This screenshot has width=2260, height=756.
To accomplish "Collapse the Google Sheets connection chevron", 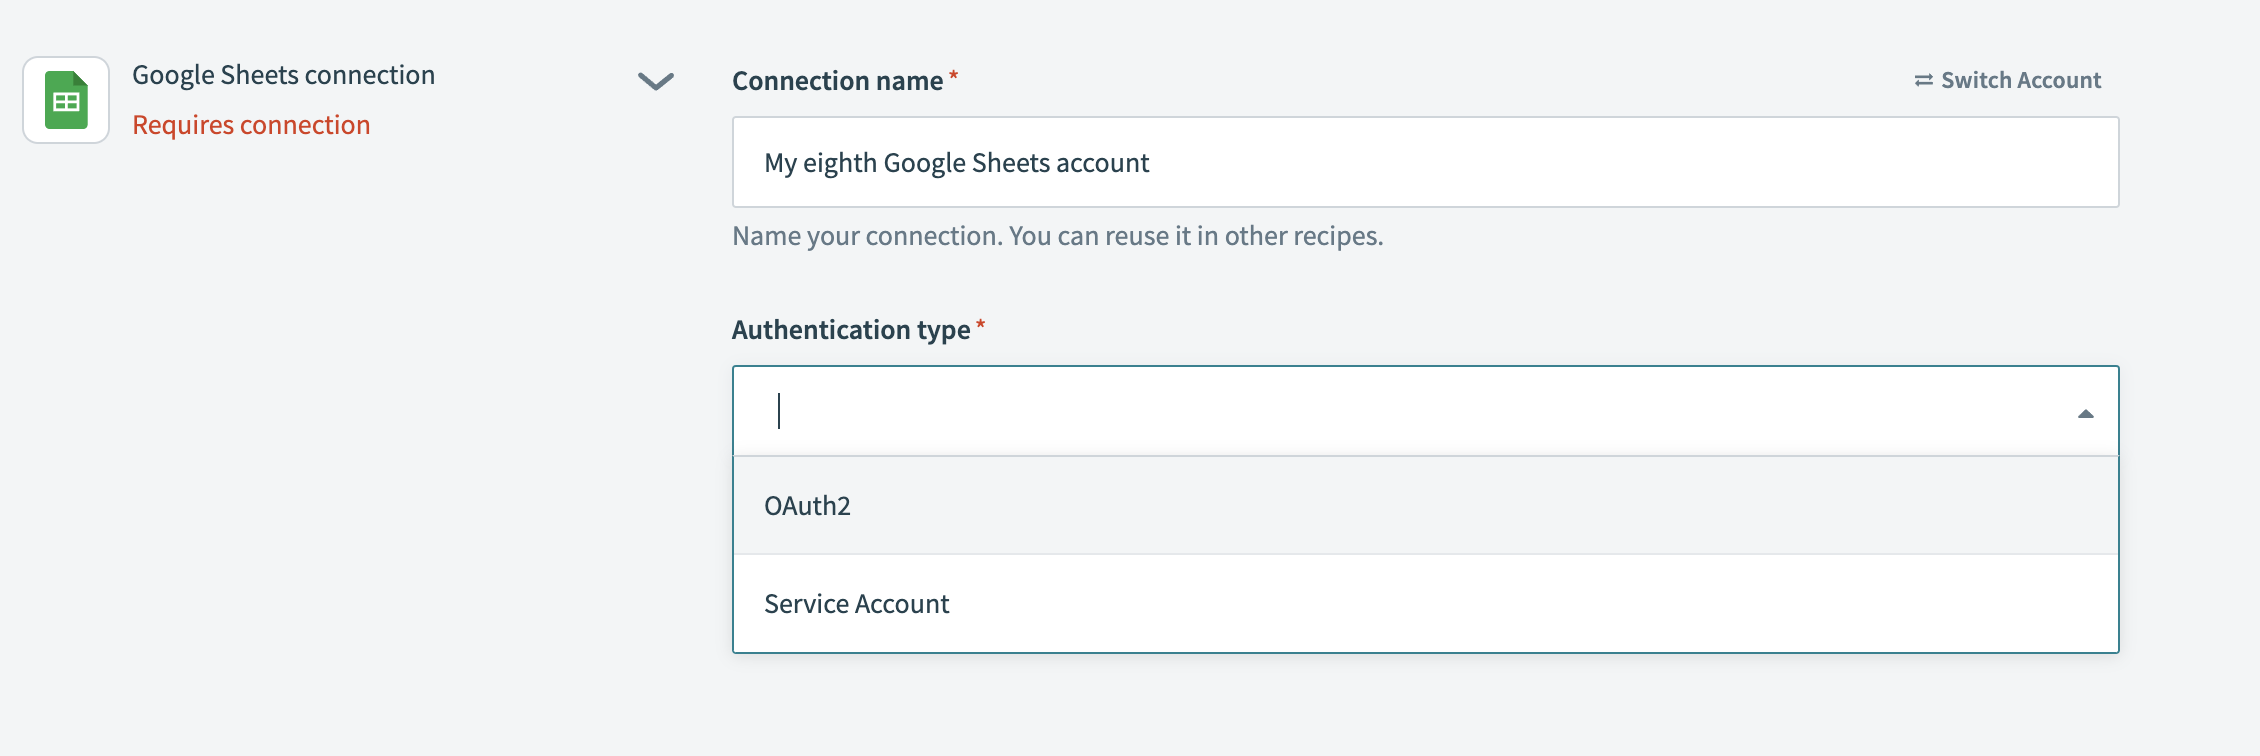I will click(656, 81).
